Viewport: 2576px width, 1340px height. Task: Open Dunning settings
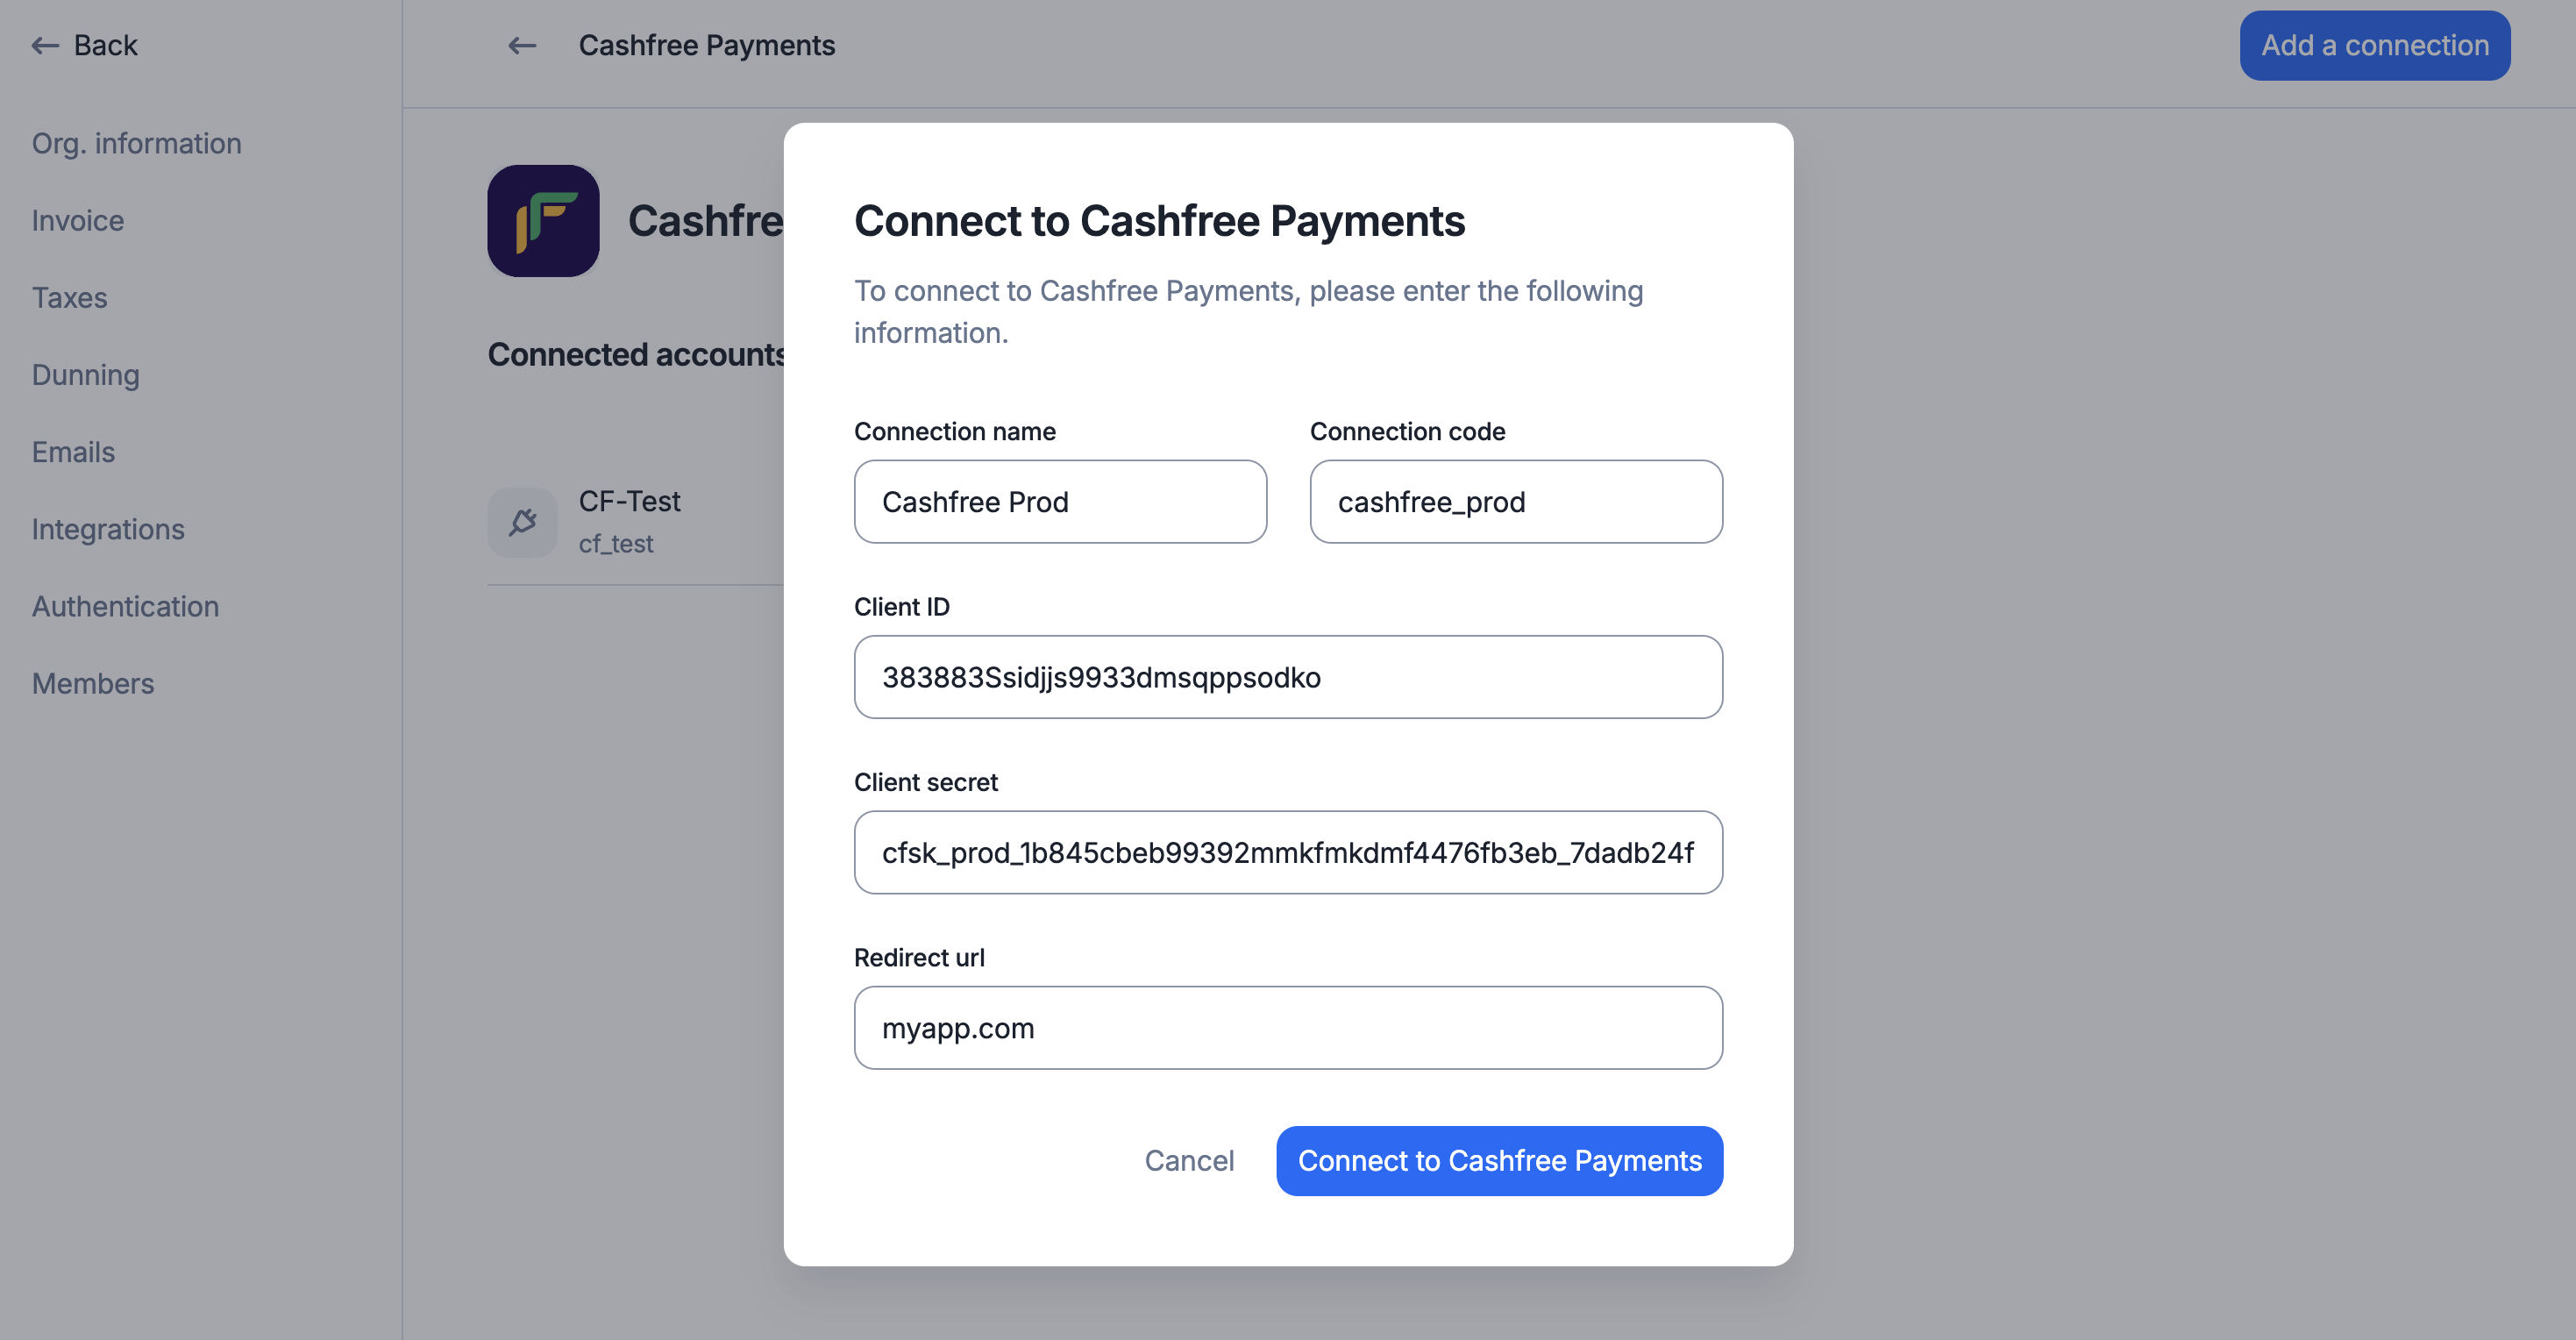[86, 374]
